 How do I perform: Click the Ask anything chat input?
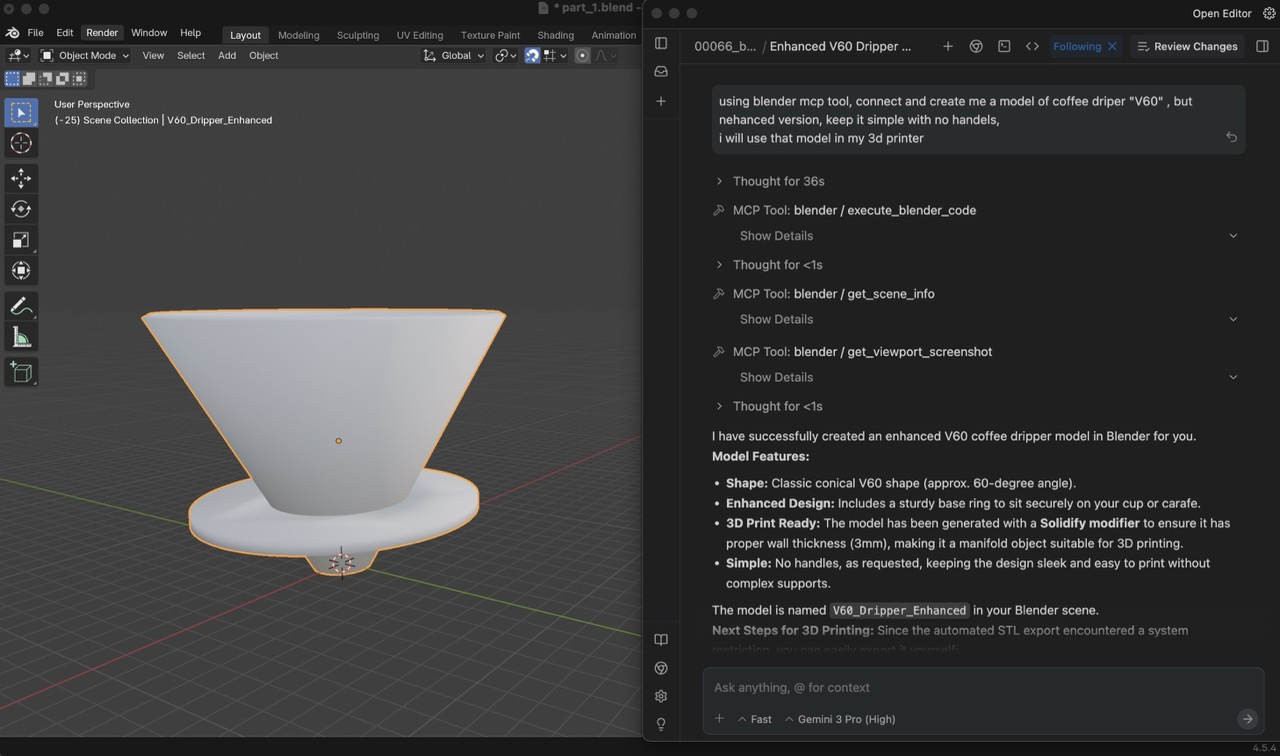point(900,687)
